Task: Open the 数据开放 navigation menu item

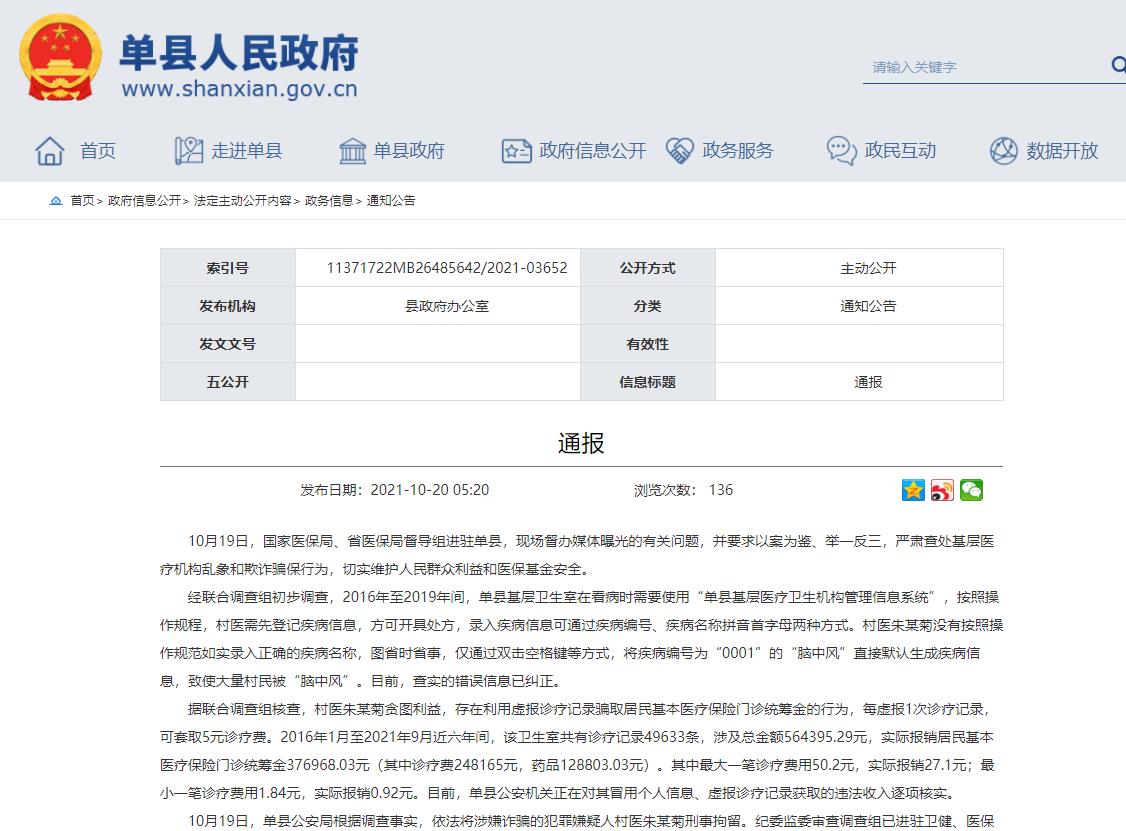Action: pos(1062,151)
